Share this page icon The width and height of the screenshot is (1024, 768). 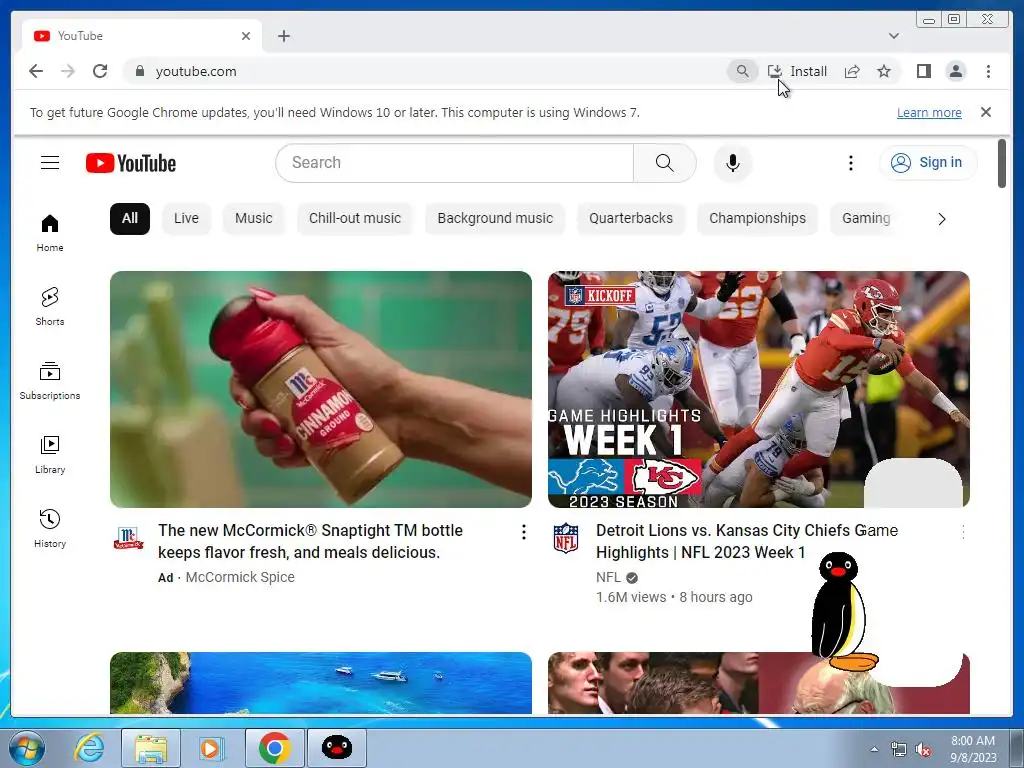852,71
